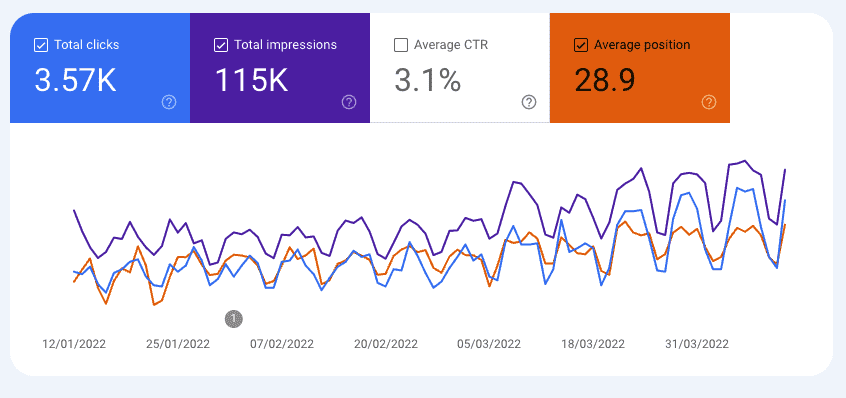
Task: Click the 07/02/2022 date axis label
Action: coord(282,344)
